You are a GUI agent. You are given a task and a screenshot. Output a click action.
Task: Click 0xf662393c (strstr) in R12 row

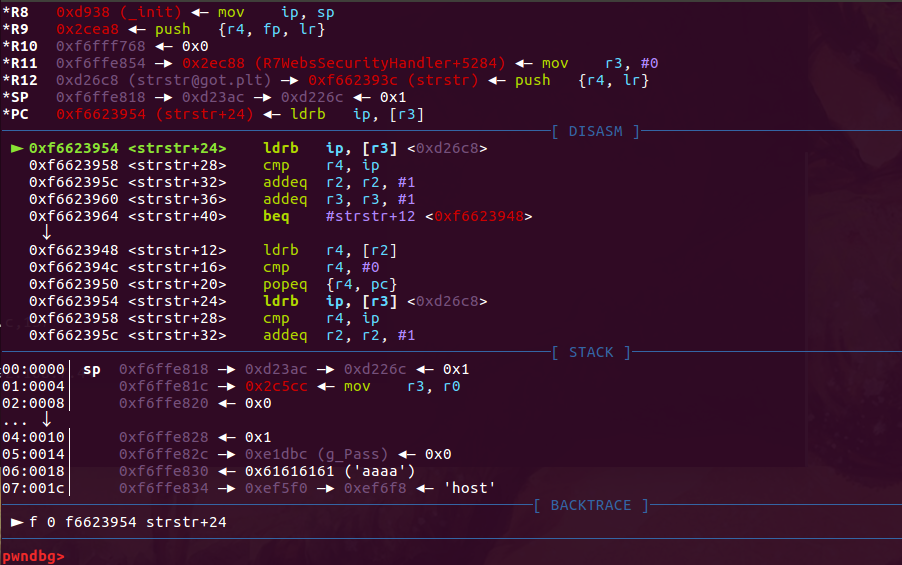[x=393, y=80]
